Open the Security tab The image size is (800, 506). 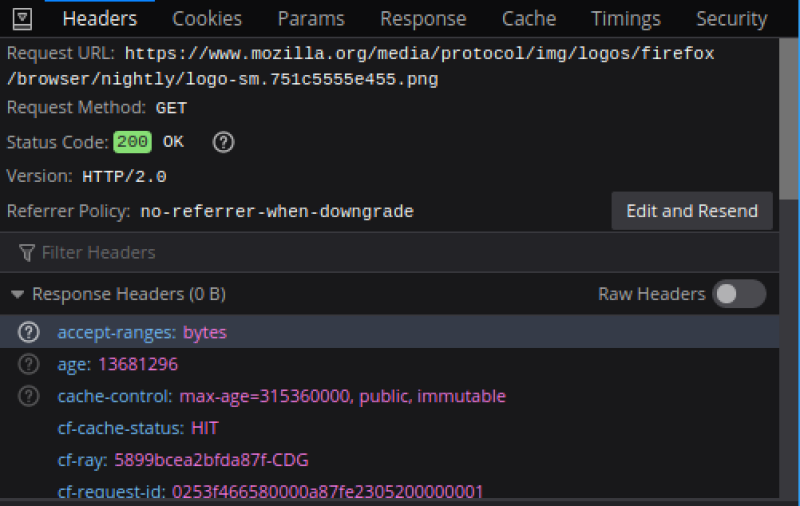pos(732,19)
